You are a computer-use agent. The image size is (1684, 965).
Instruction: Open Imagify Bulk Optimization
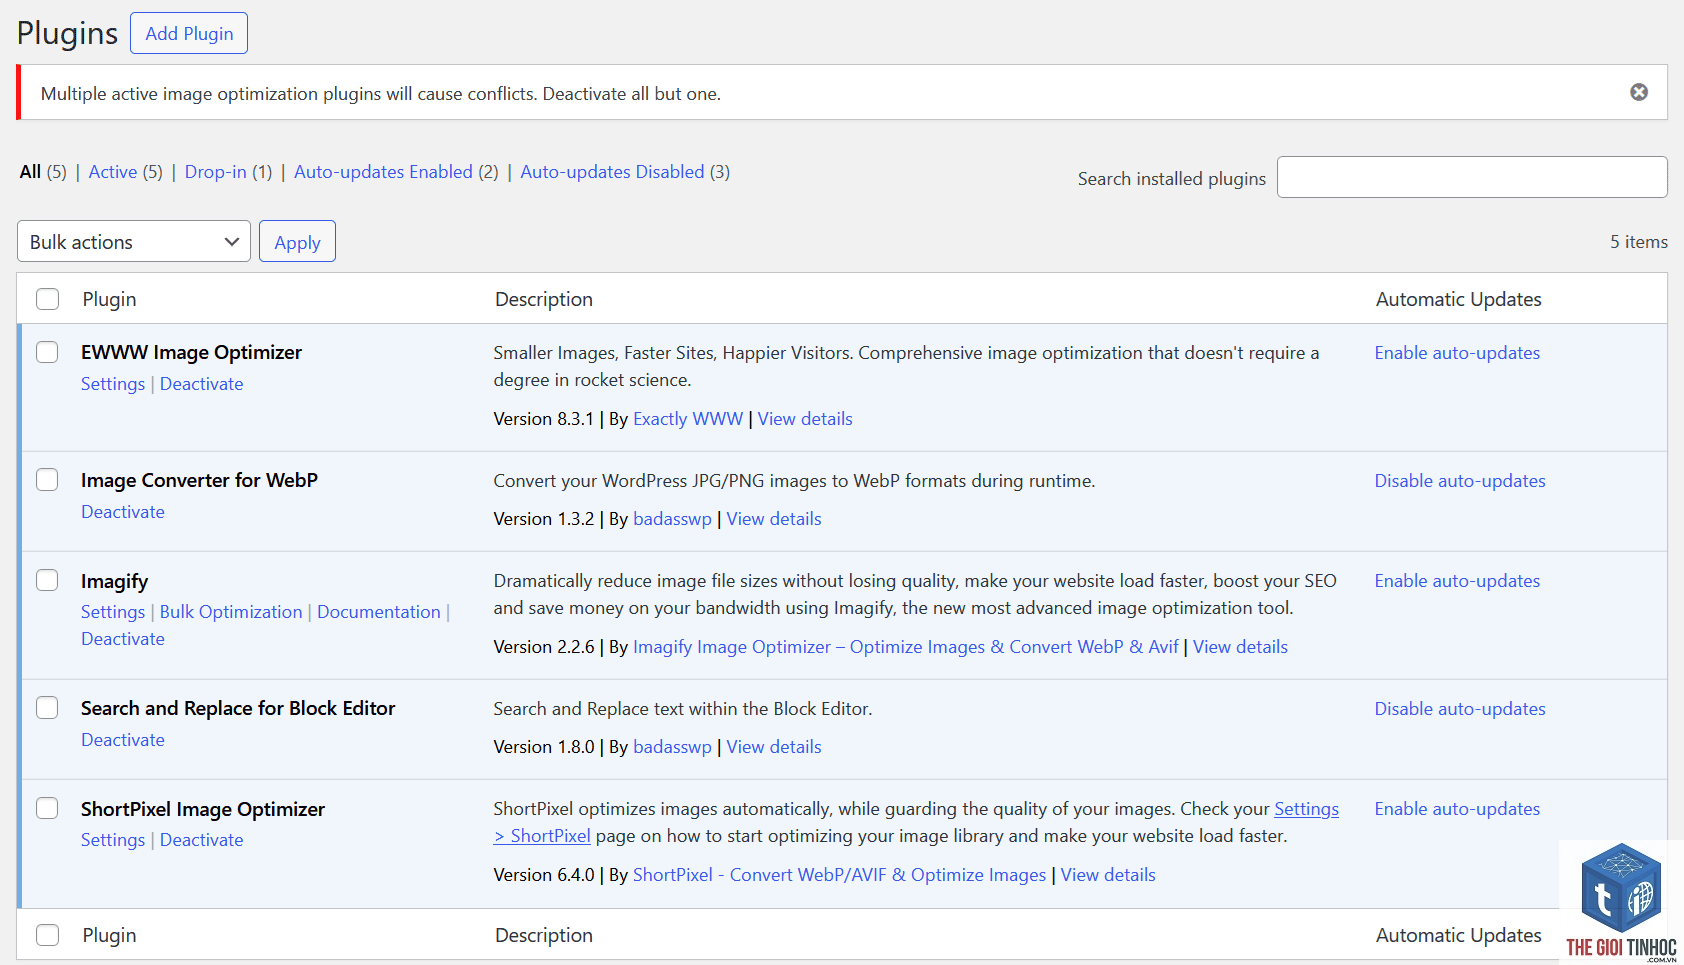231,612
